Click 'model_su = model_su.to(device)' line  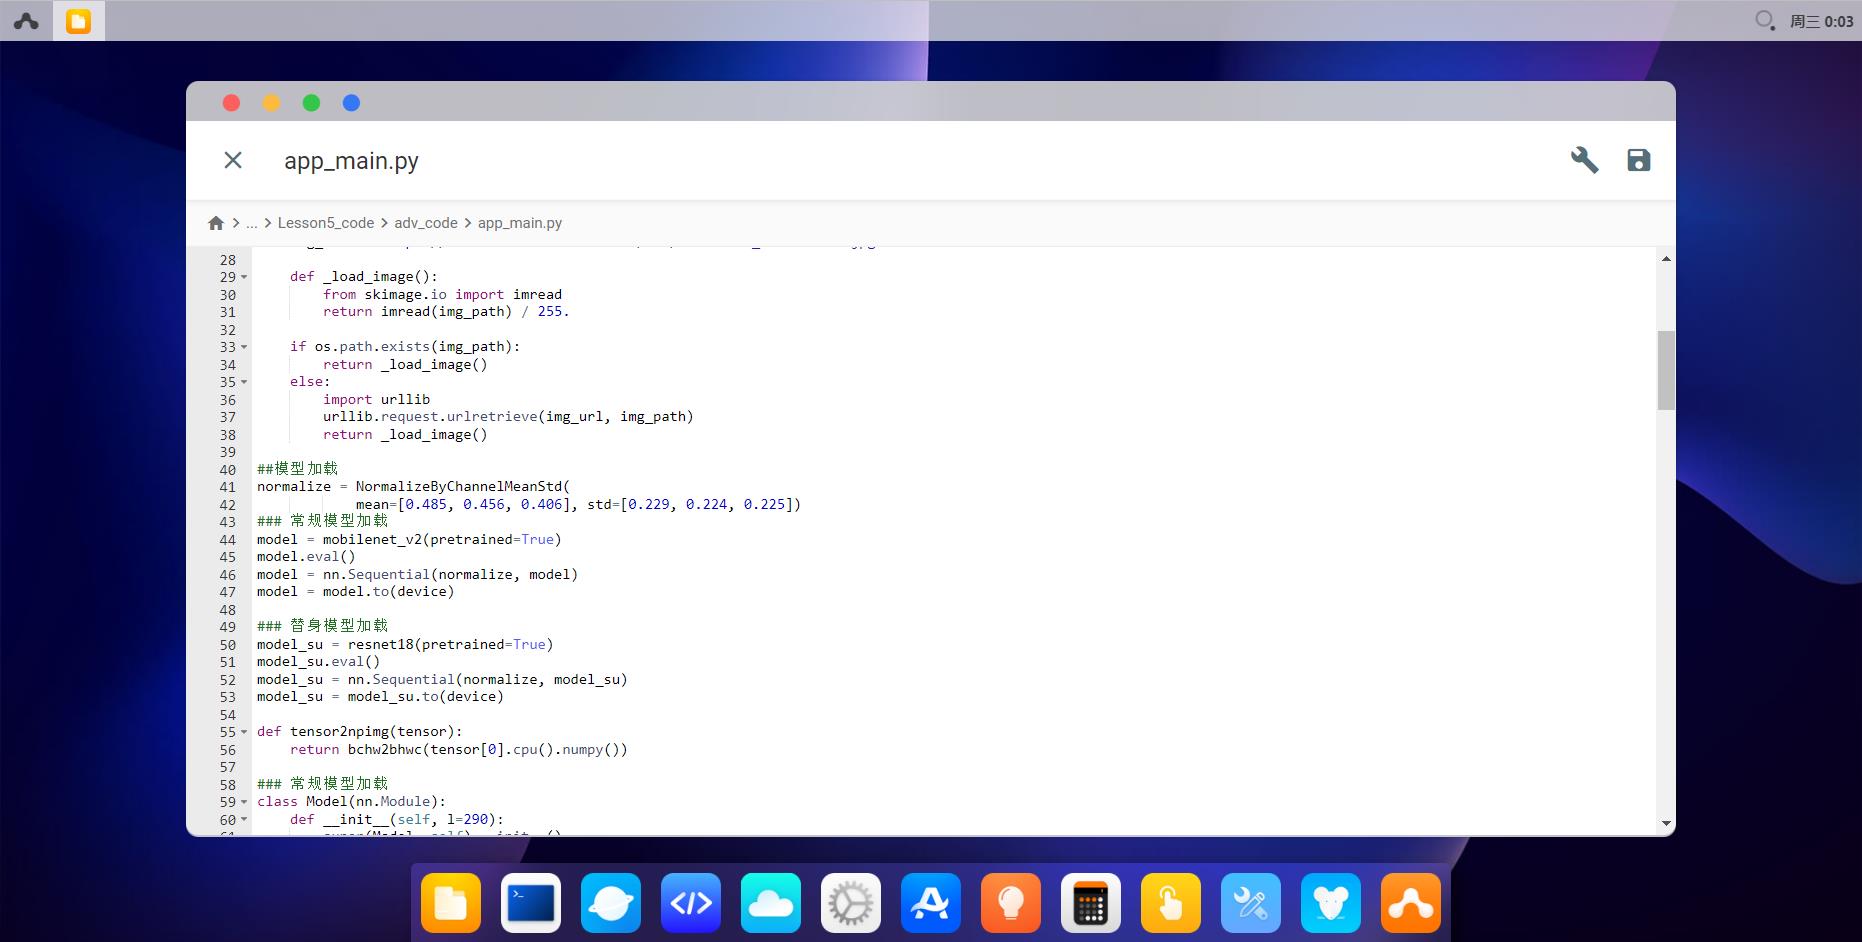point(380,697)
